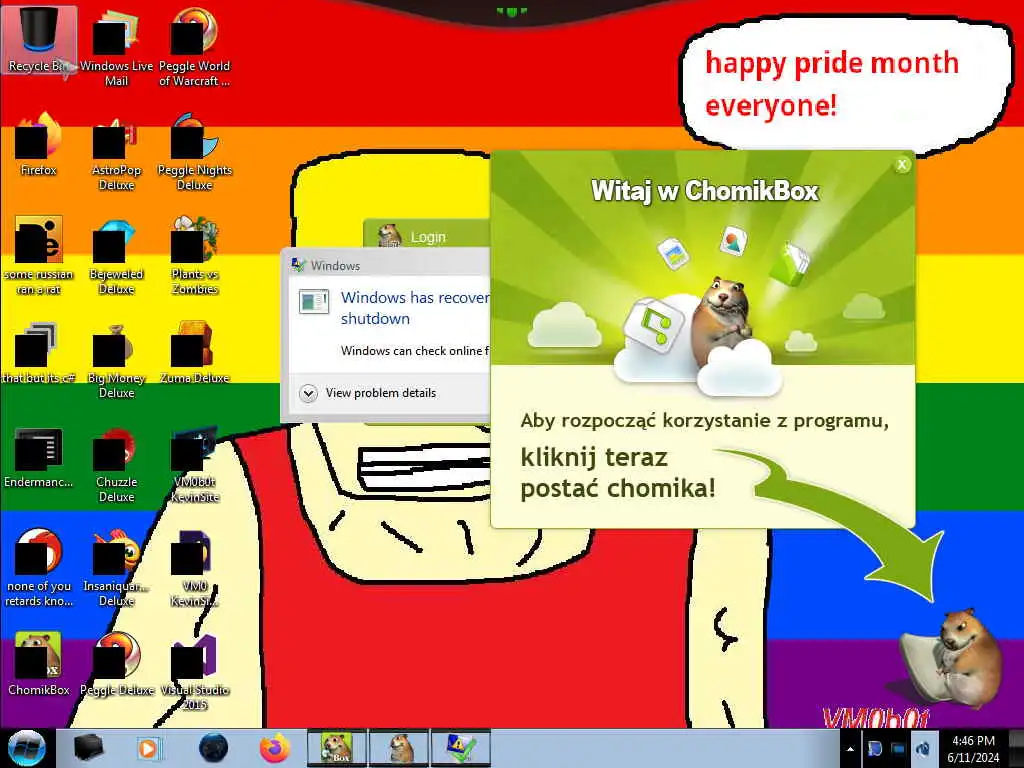1024x768 pixels.
Task: Click 'Aby rozpocząć korzystanie z programu' text
Action: [x=705, y=420]
